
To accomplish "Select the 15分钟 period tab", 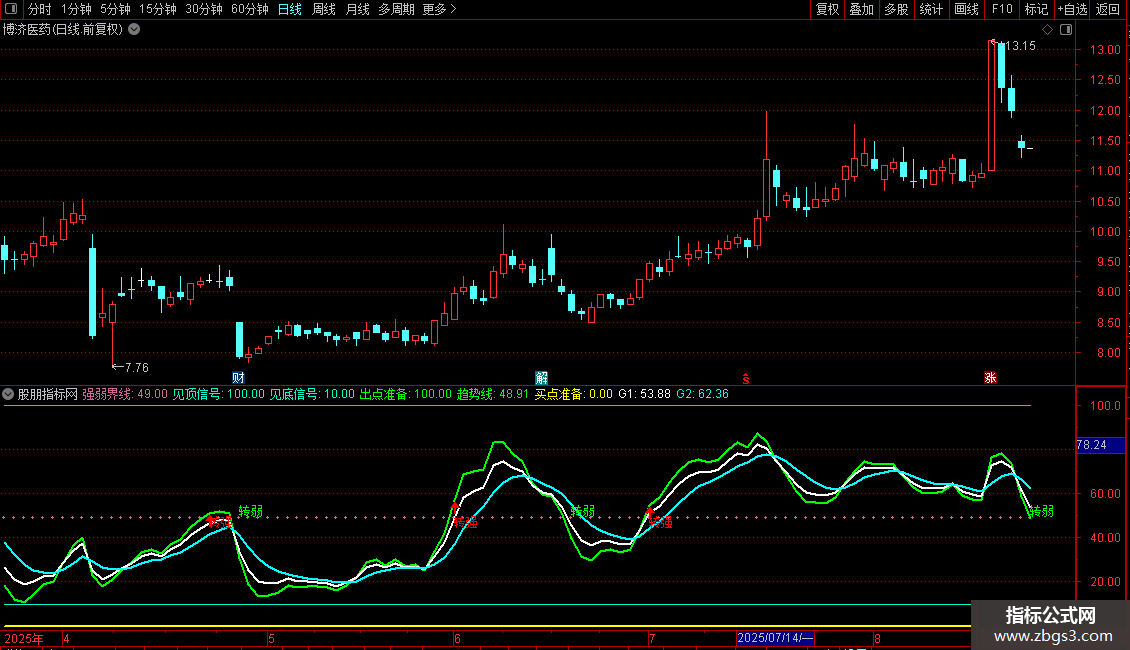I will (158, 9).
